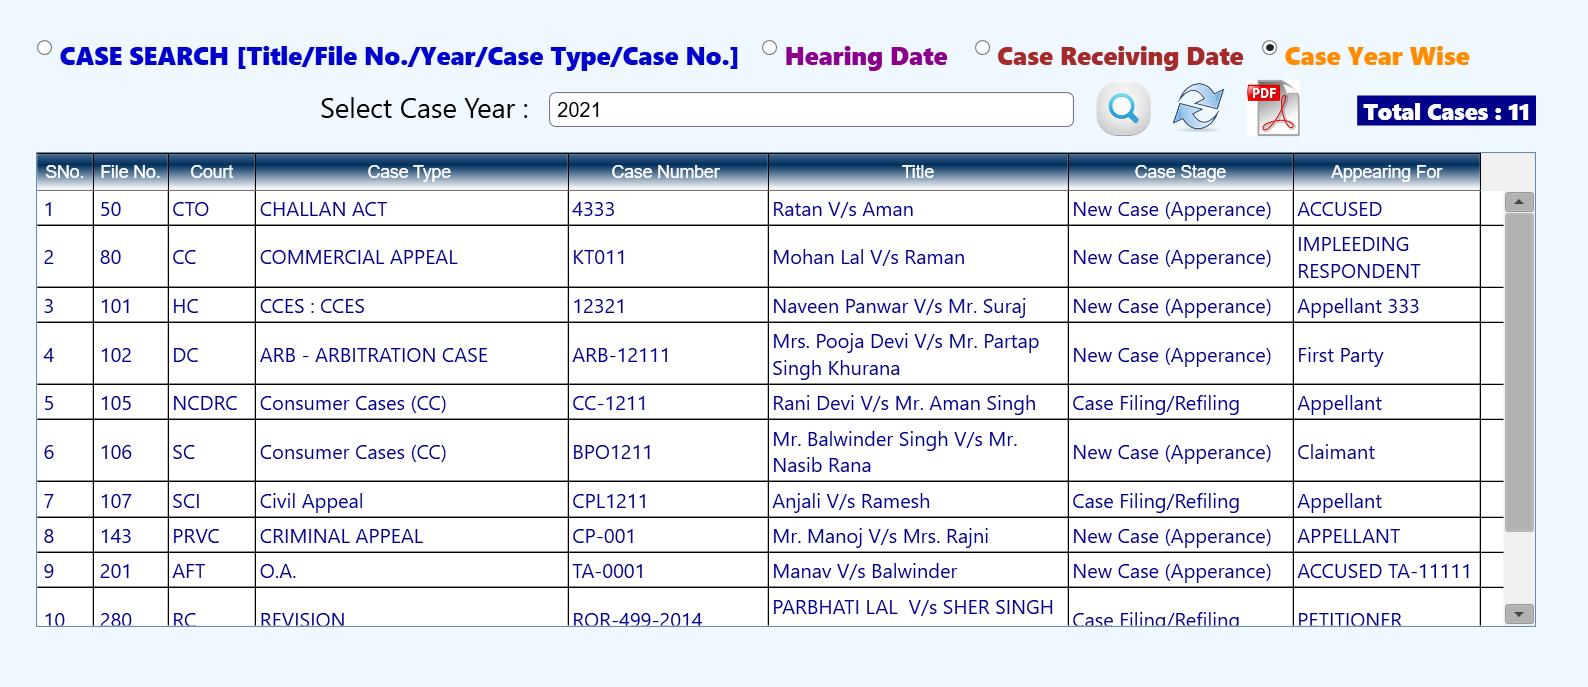This screenshot has width=1588, height=687.
Task: Open the Ratan V/s Aman case title
Action: (842, 209)
